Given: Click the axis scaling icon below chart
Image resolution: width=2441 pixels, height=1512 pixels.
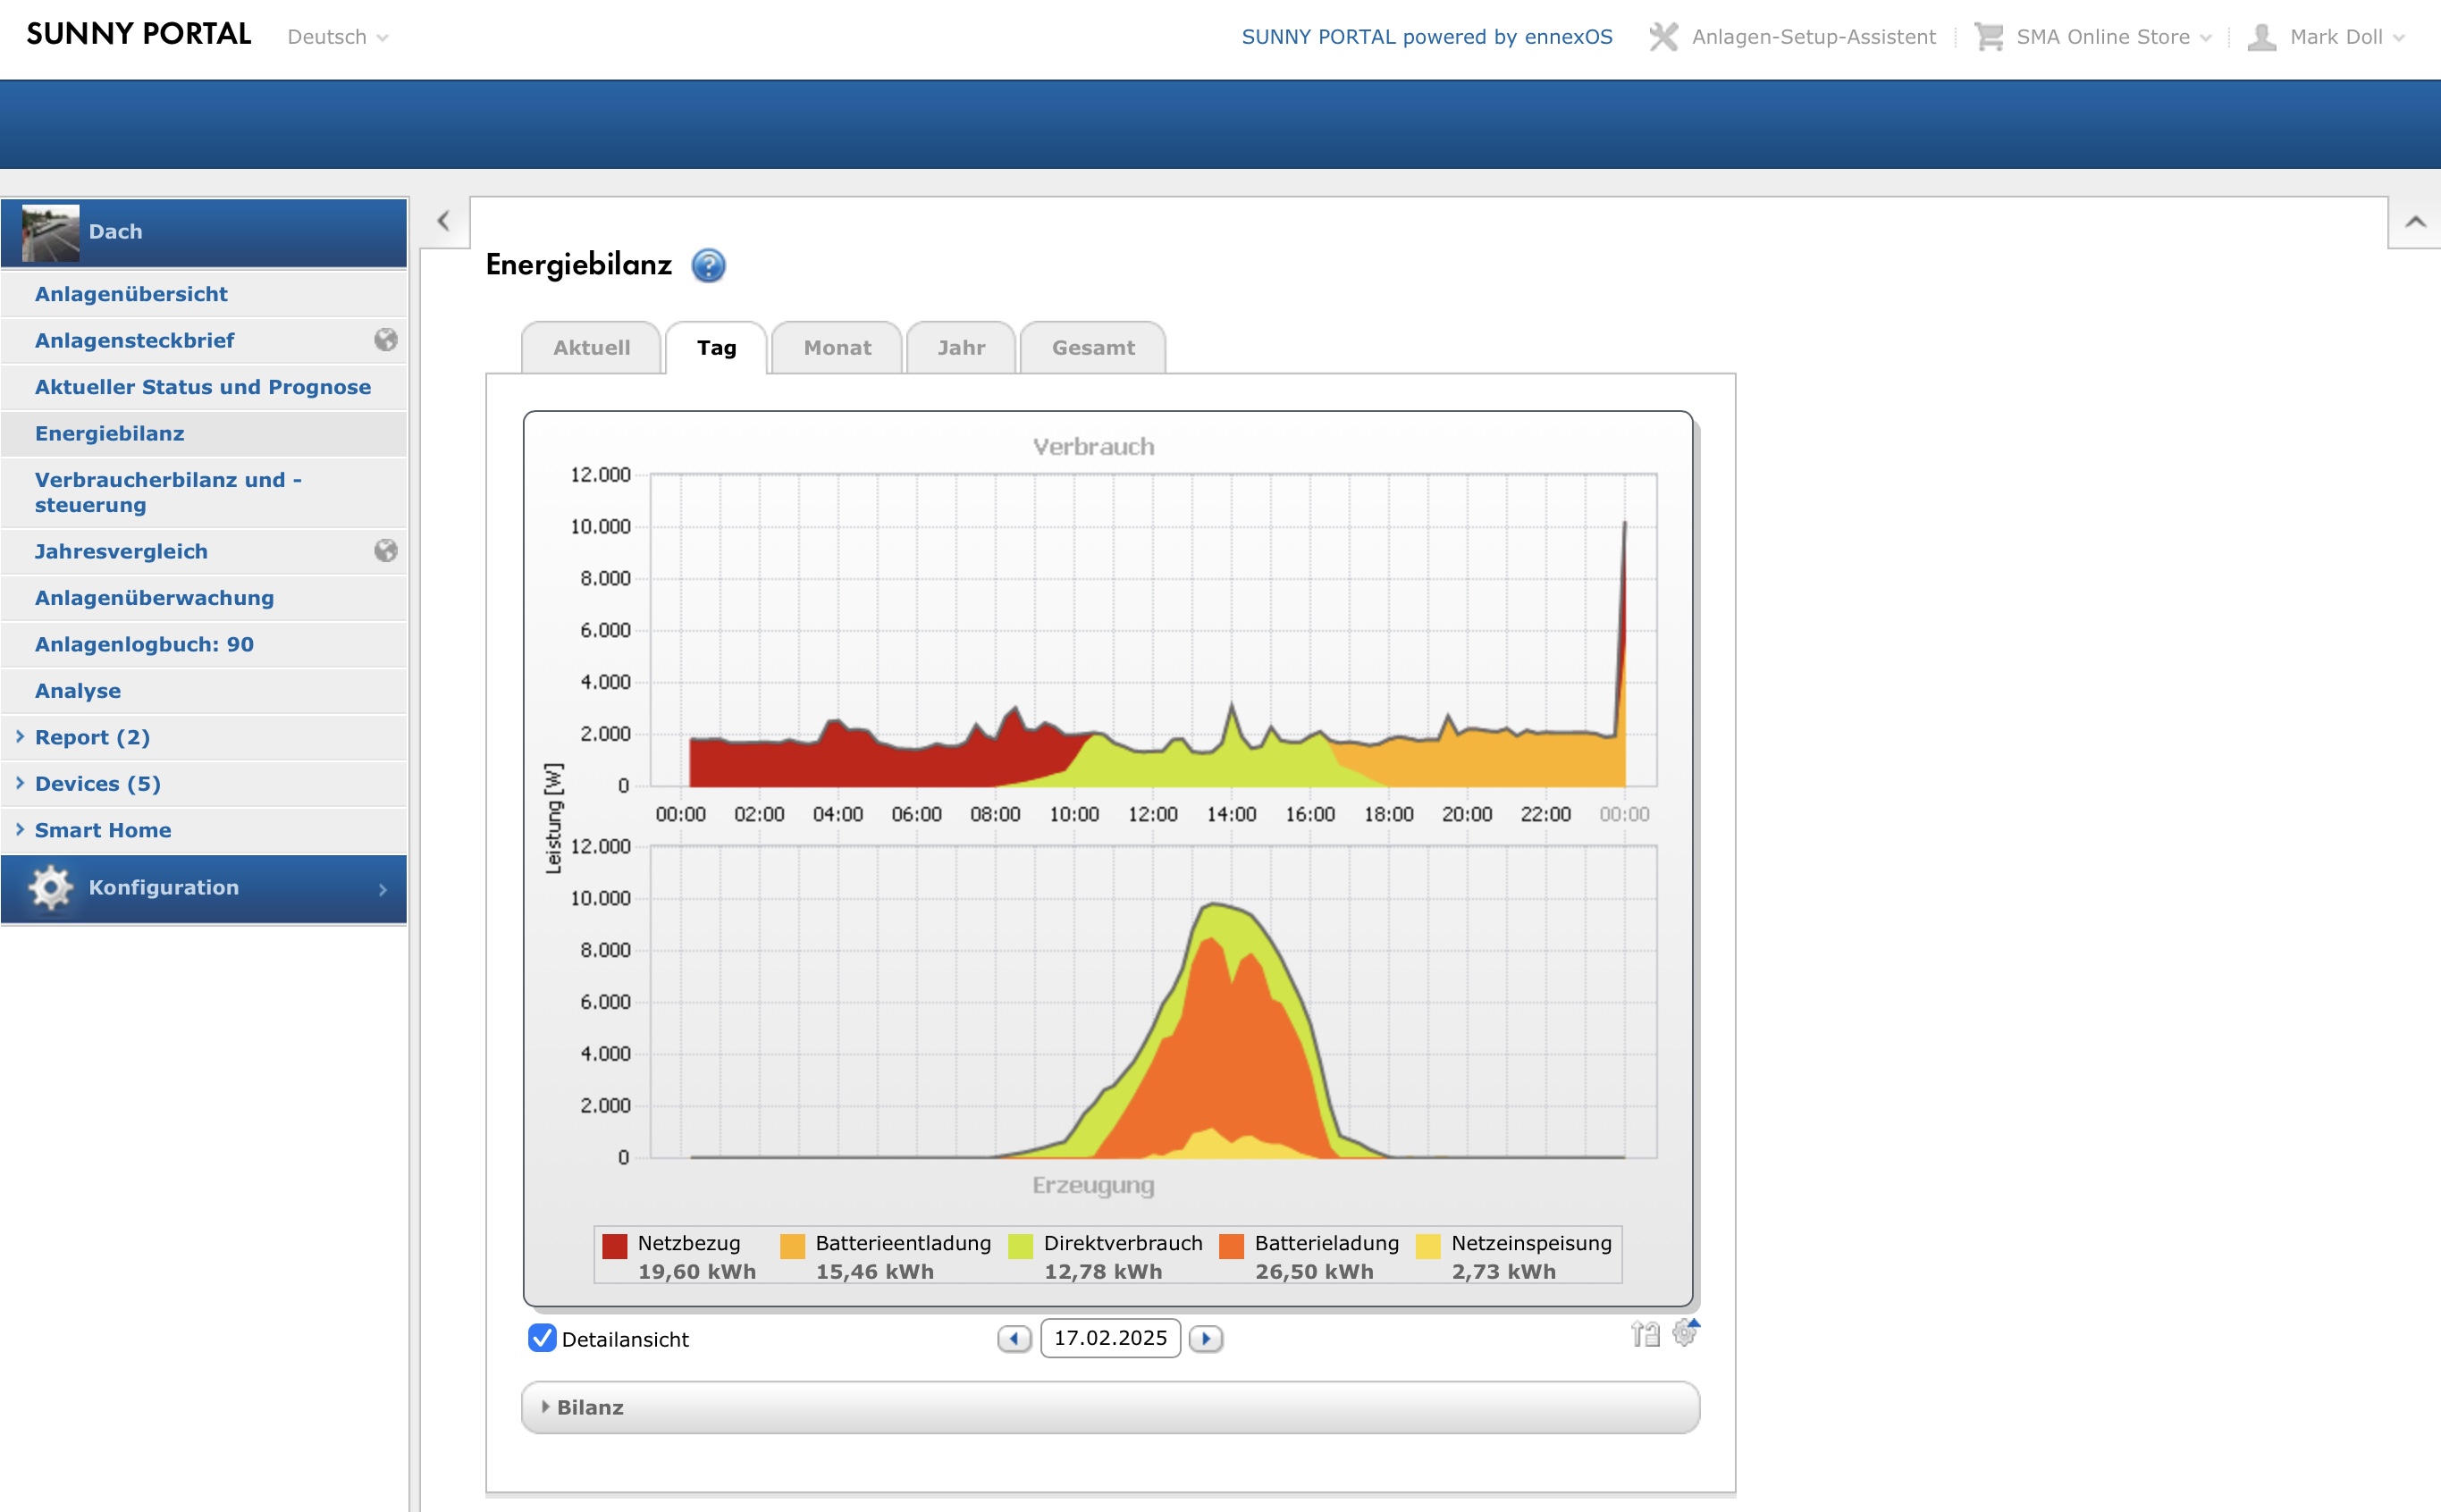Looking at the screenshot, I should coord(1645,1334).
